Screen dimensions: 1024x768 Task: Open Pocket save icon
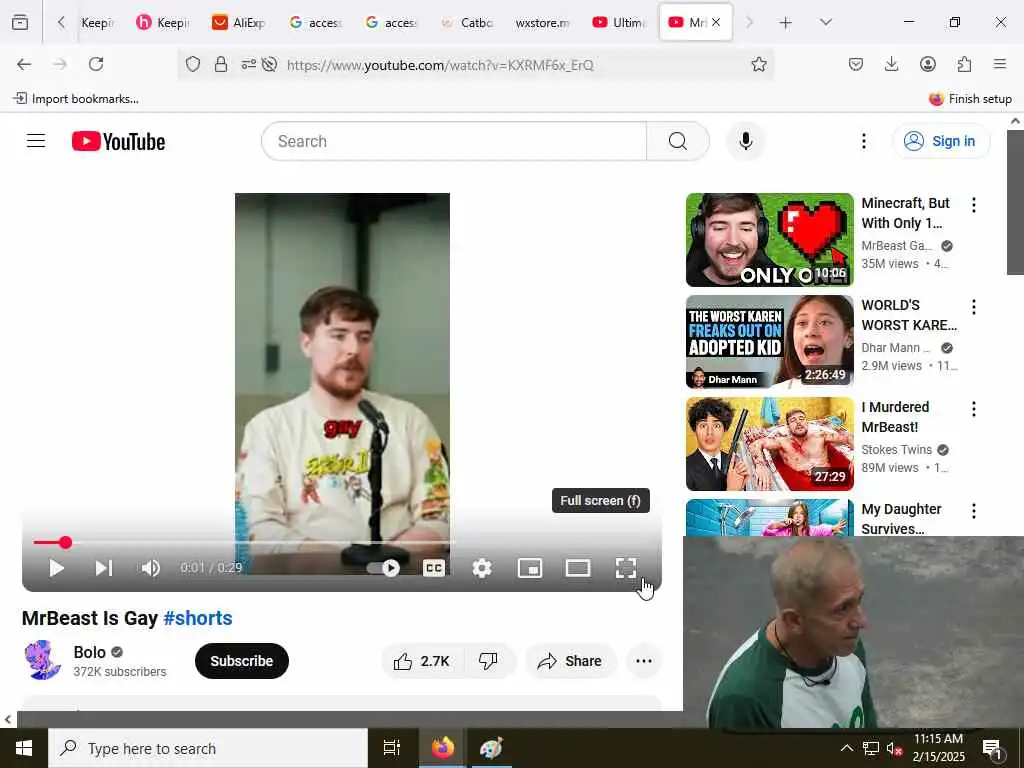[856, 64]
